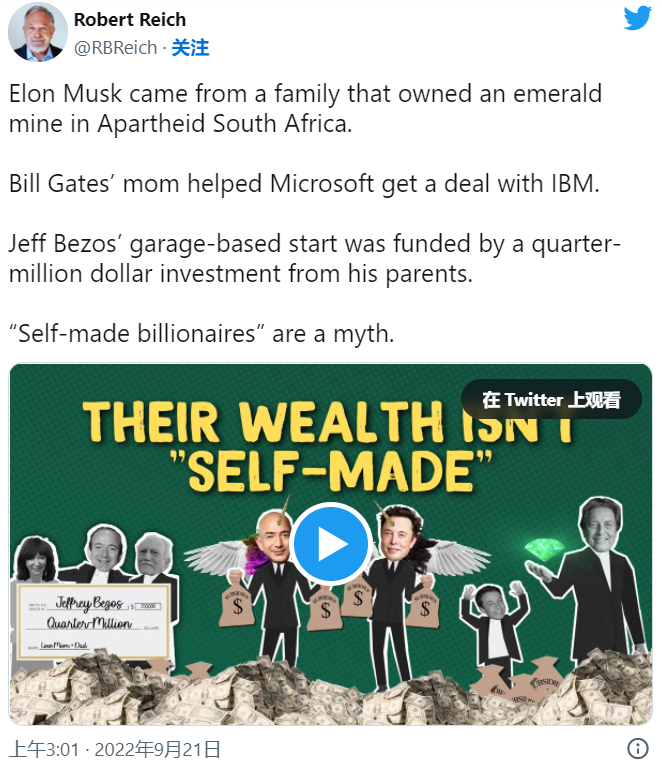This screenshot has height=762, width=662.
Task: Open the 上午3:01 · 2022年9月21日 timestamp link
Action: (115, 749)
